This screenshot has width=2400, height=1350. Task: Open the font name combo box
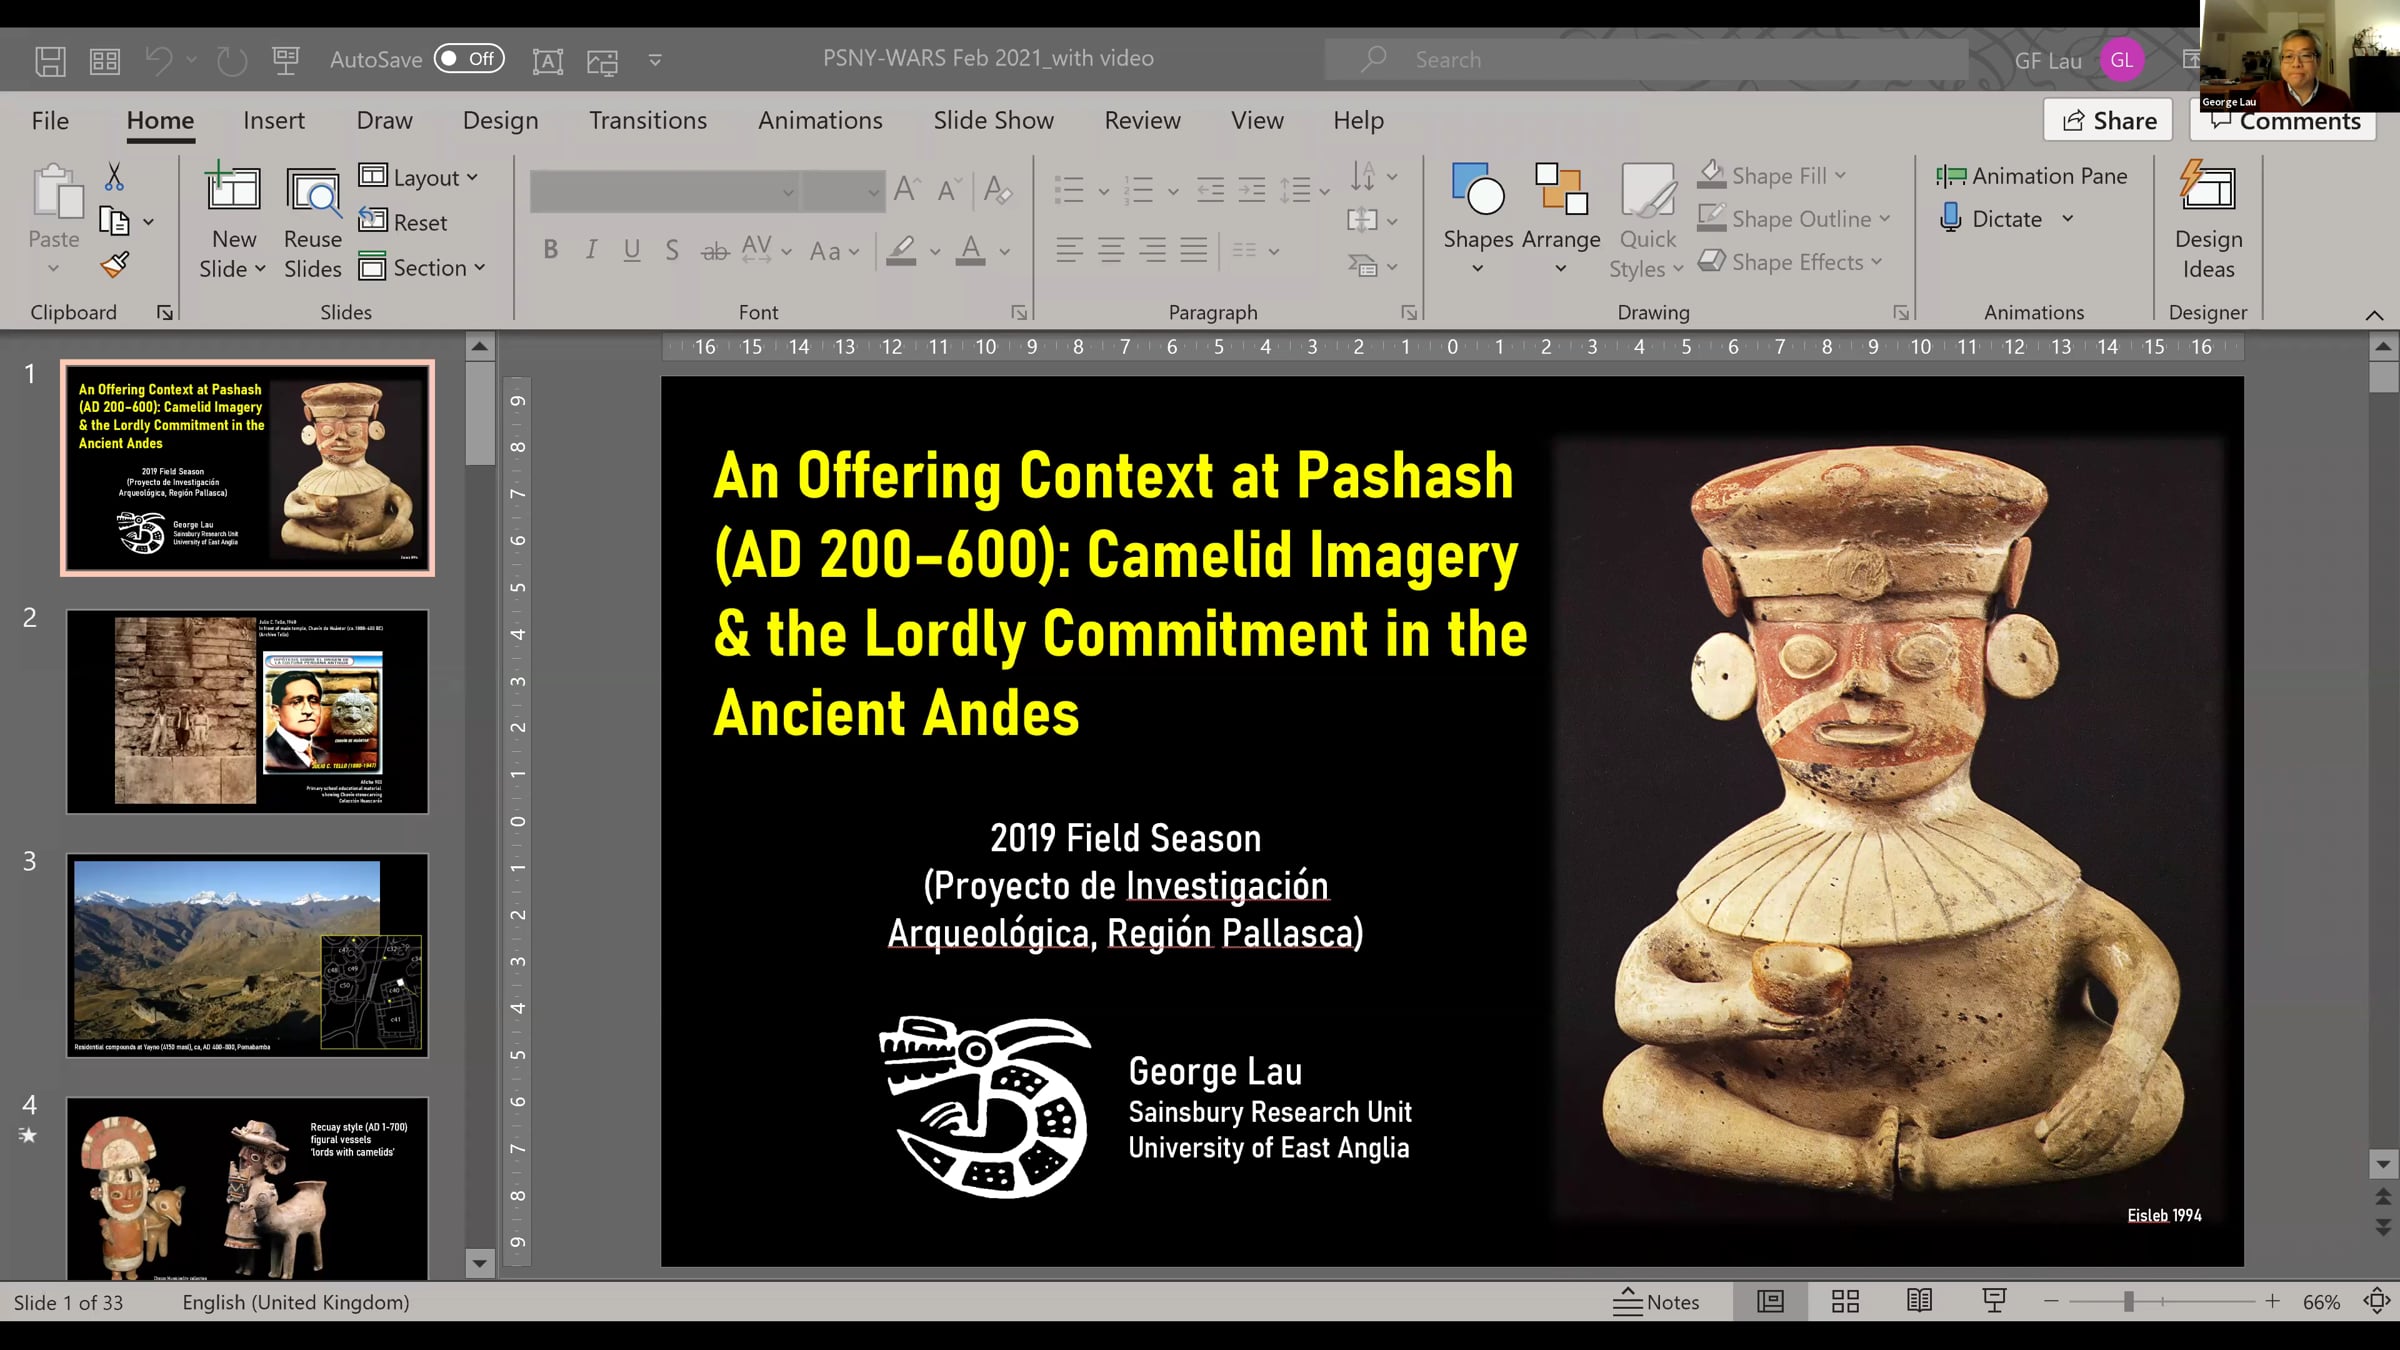pos(664,190)
